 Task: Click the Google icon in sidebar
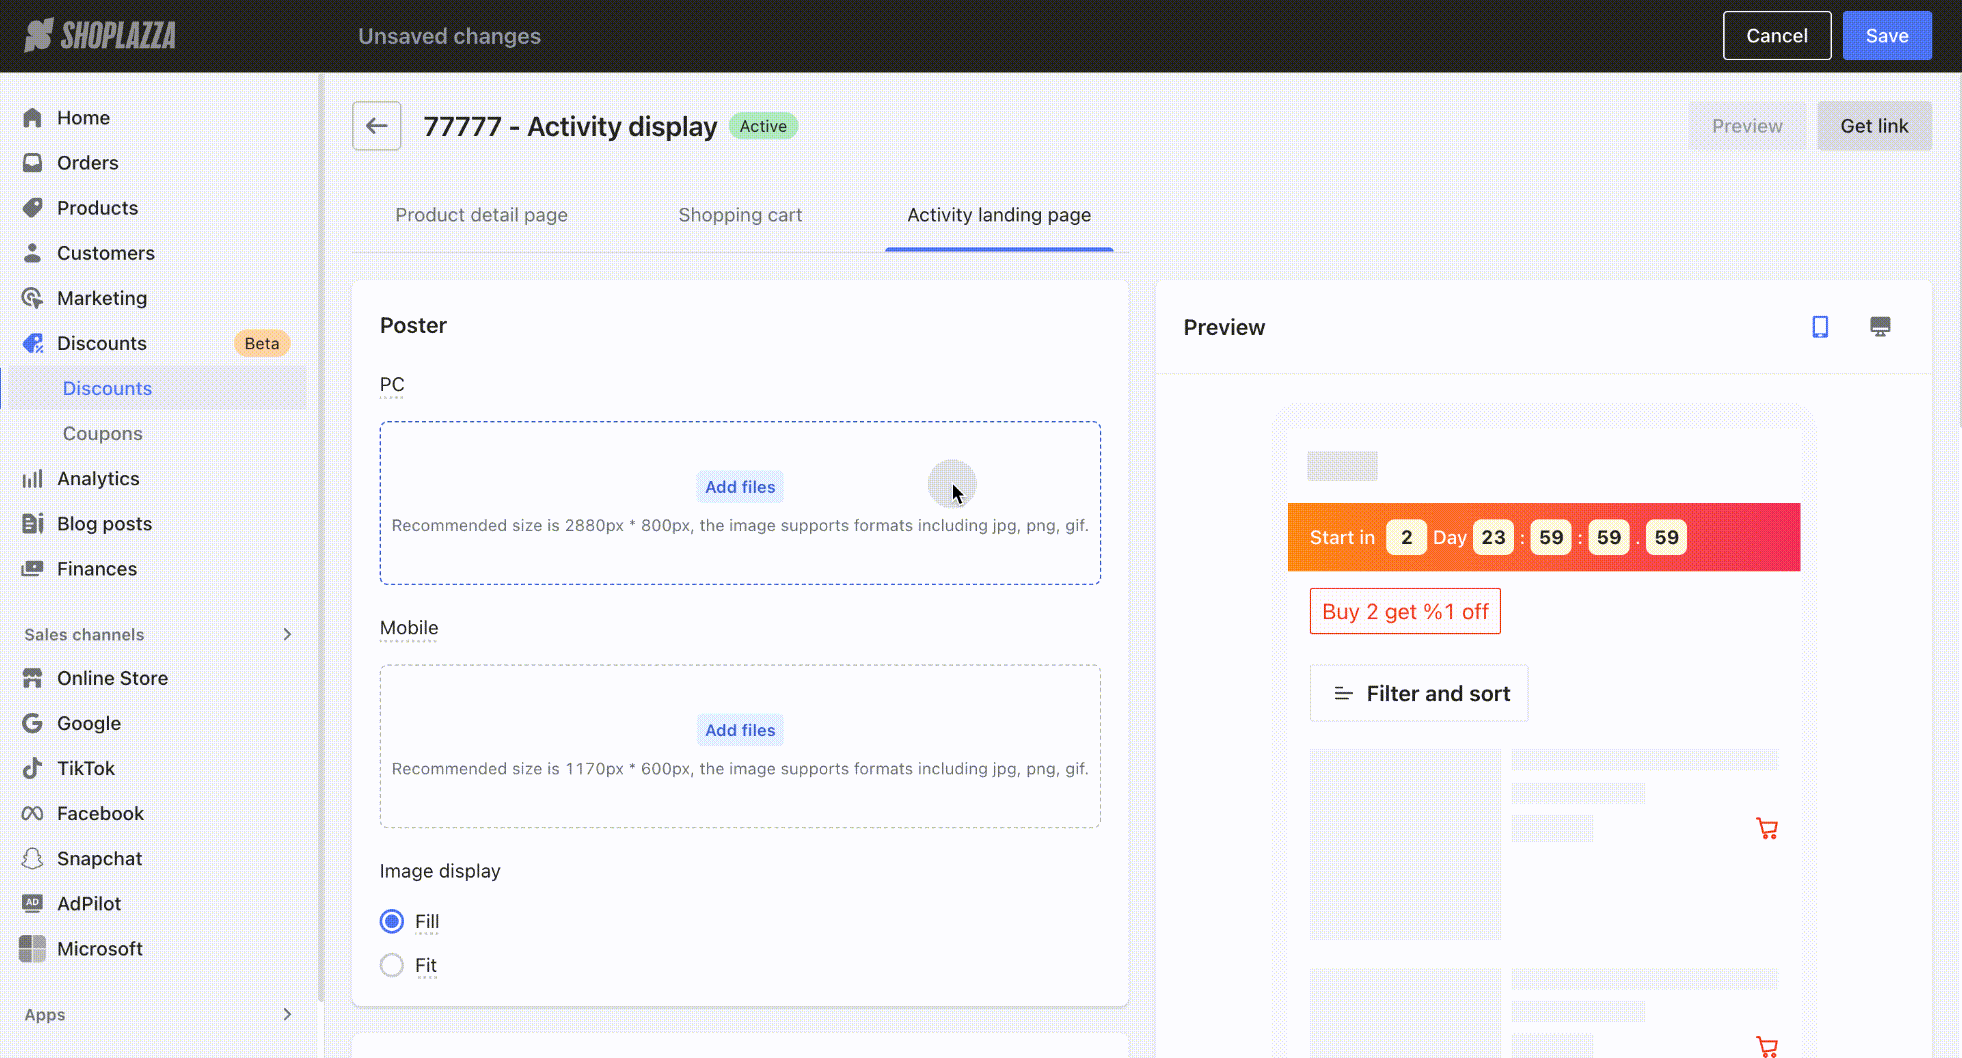[x=33, y=723]
